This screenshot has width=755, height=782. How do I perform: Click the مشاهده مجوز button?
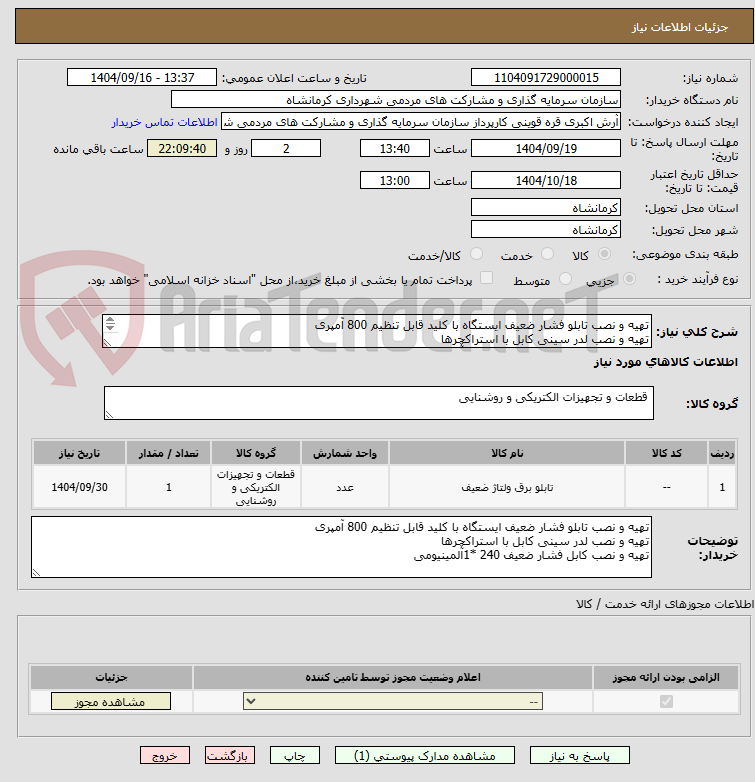pyautogui.click(x=111, y=701)
